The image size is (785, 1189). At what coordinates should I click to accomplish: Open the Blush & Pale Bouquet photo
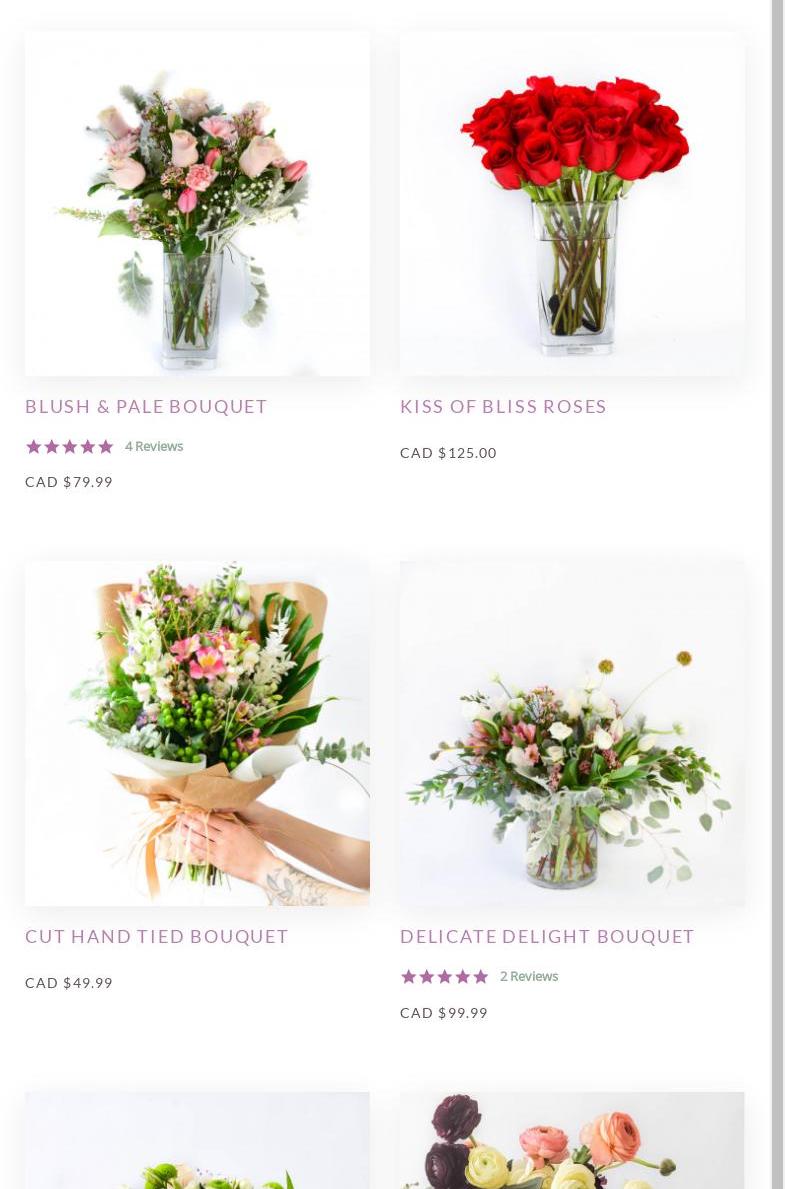pos(197,204)
